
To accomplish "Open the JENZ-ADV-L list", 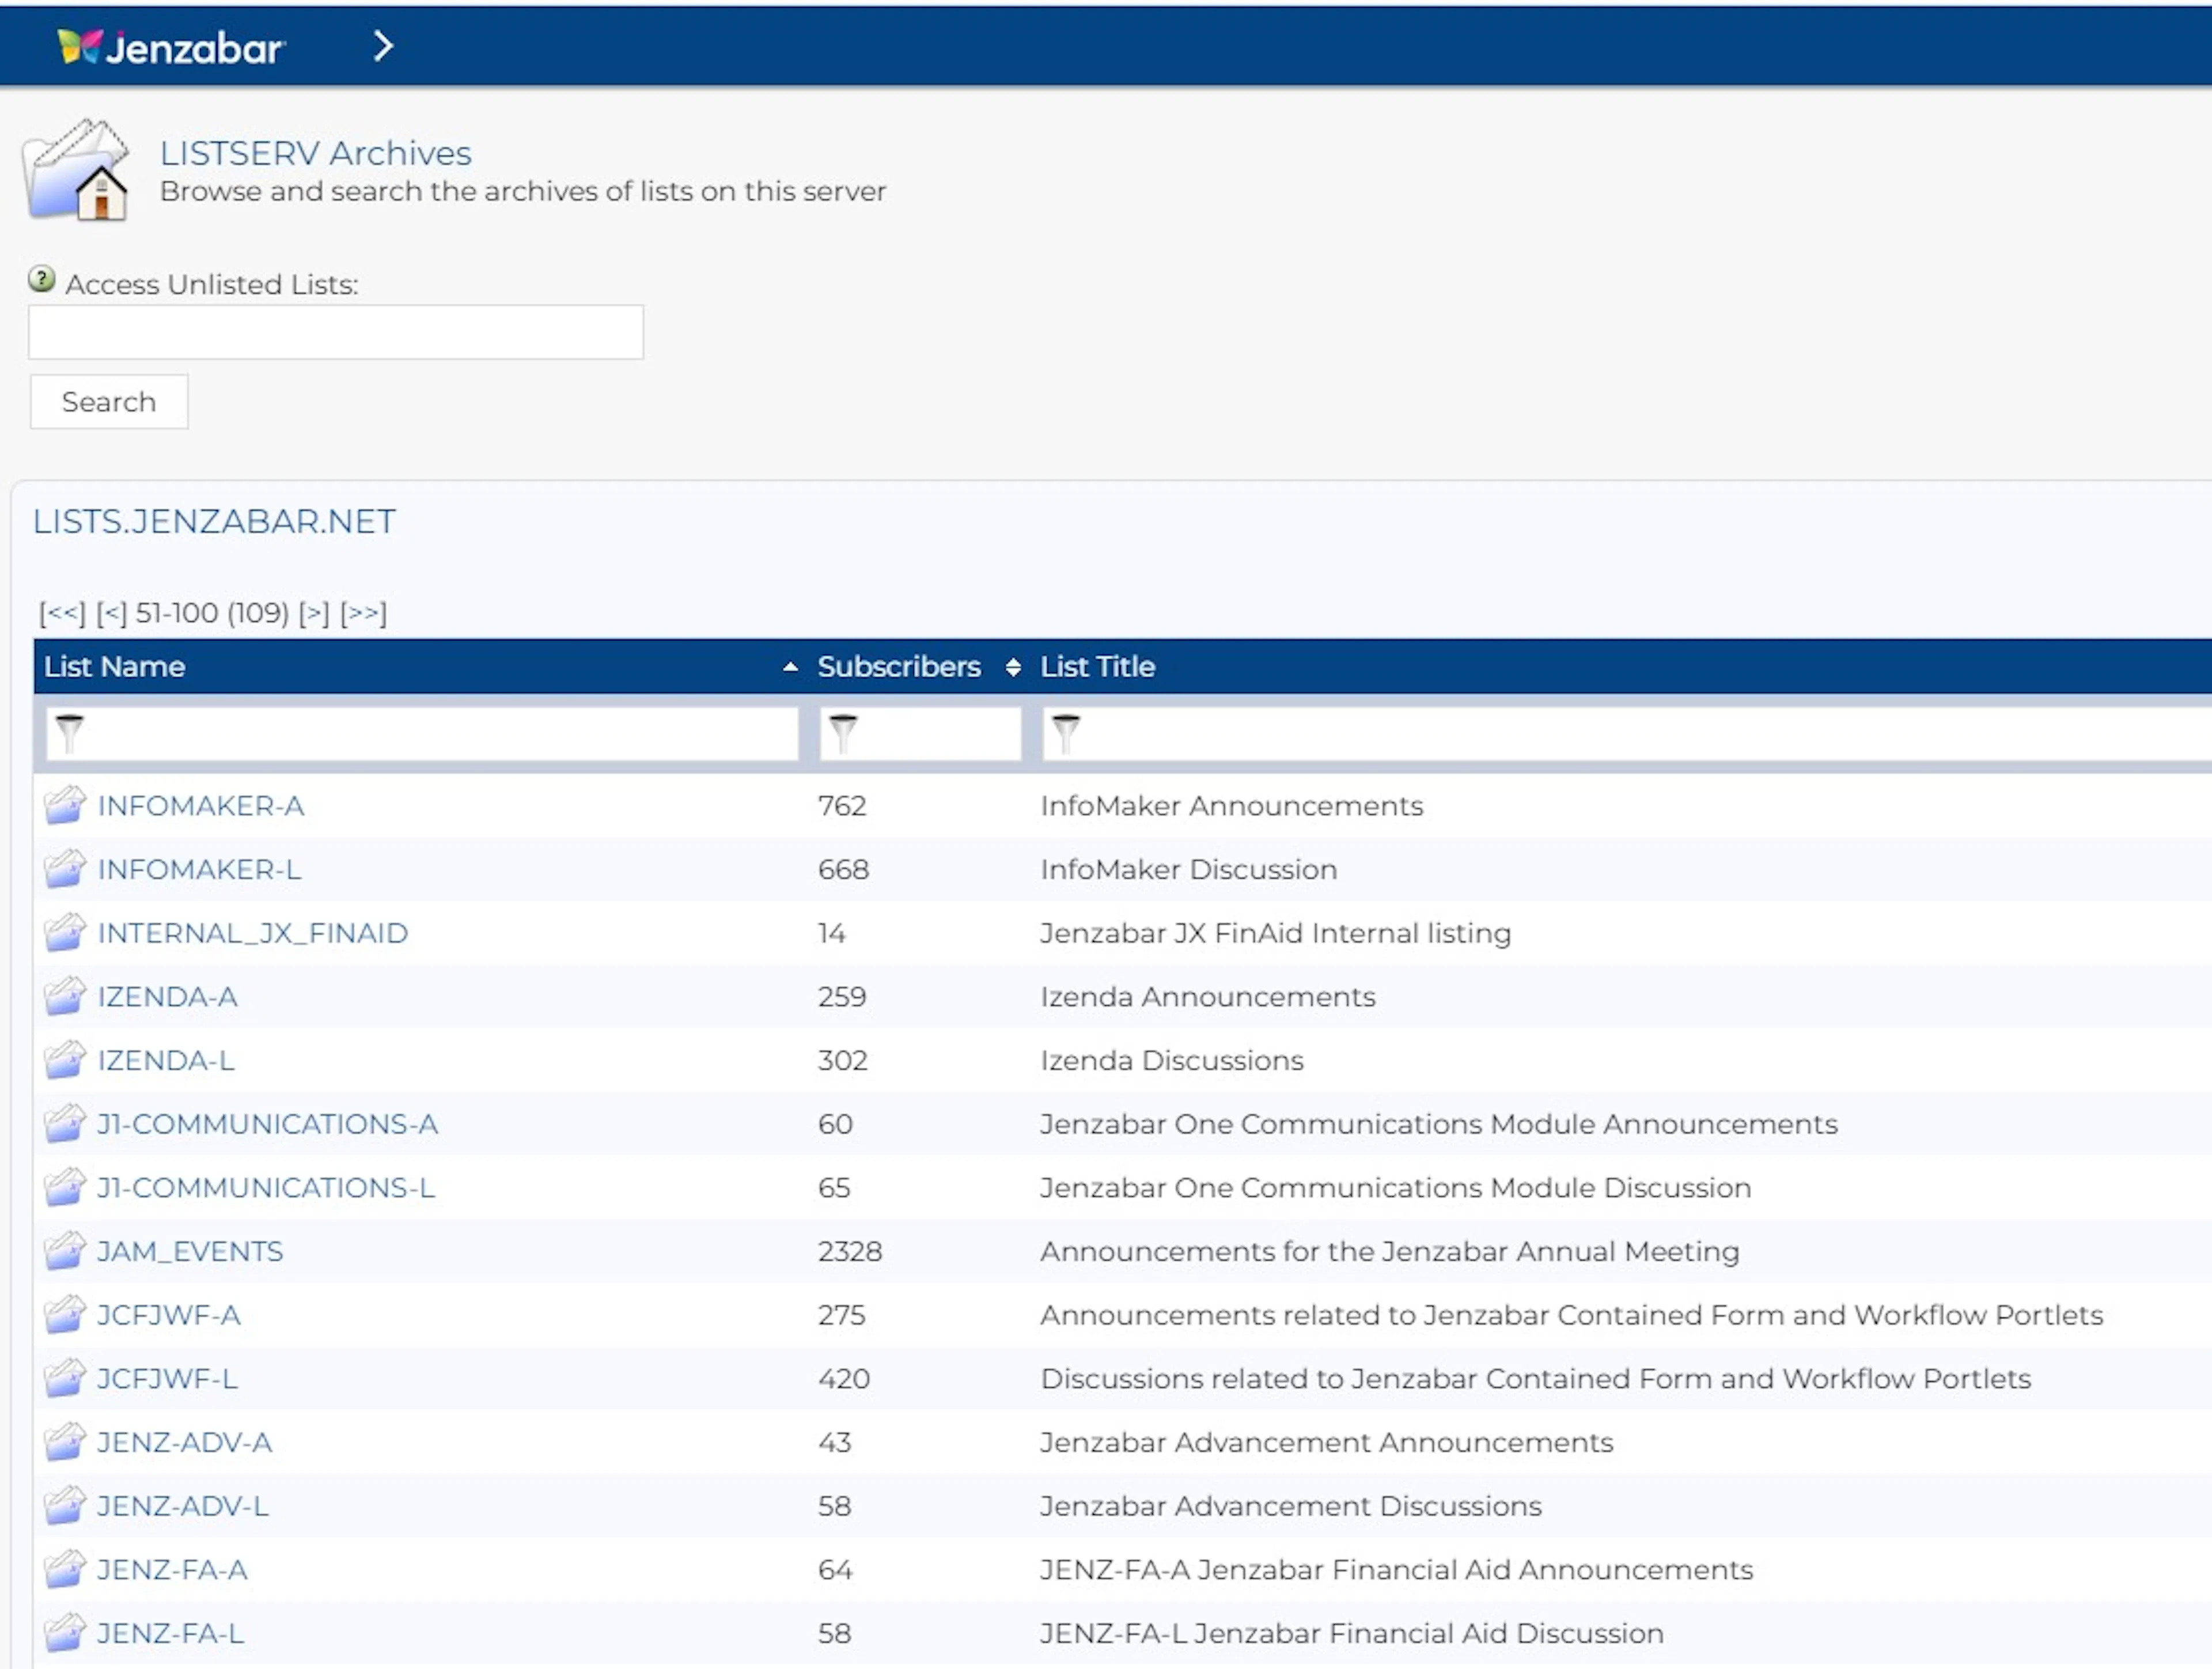I will point(183,1507).
